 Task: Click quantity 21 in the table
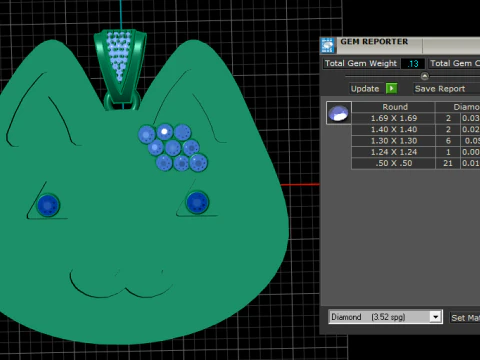pyautogui.click(x=448, y=163)
